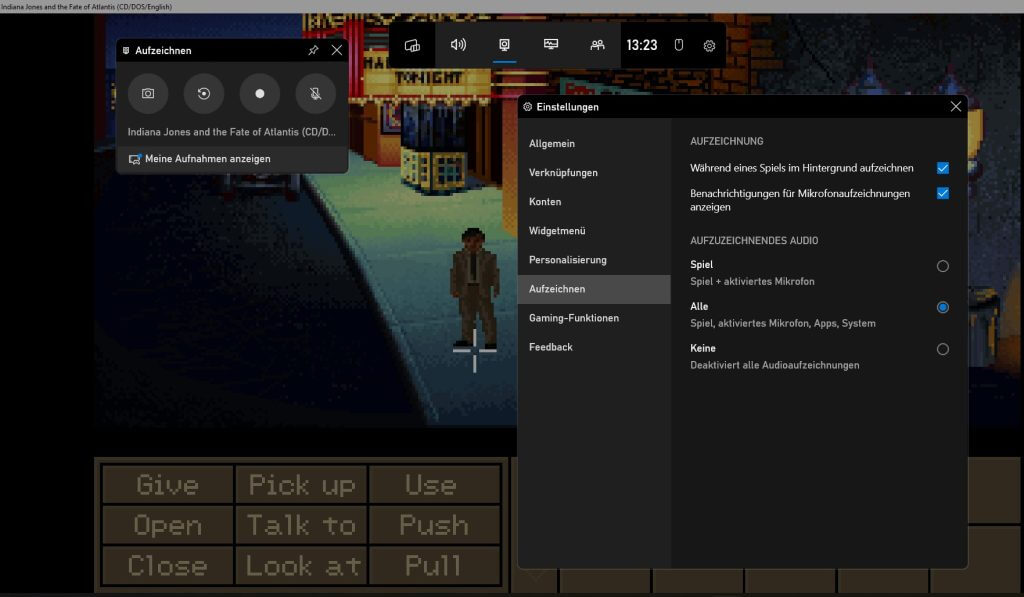Click the mouse click-through icon in Game Bar
Image resolution: width=1024 pixels, height=597 pixels.
pyautogui.click(x=679, y=45)
